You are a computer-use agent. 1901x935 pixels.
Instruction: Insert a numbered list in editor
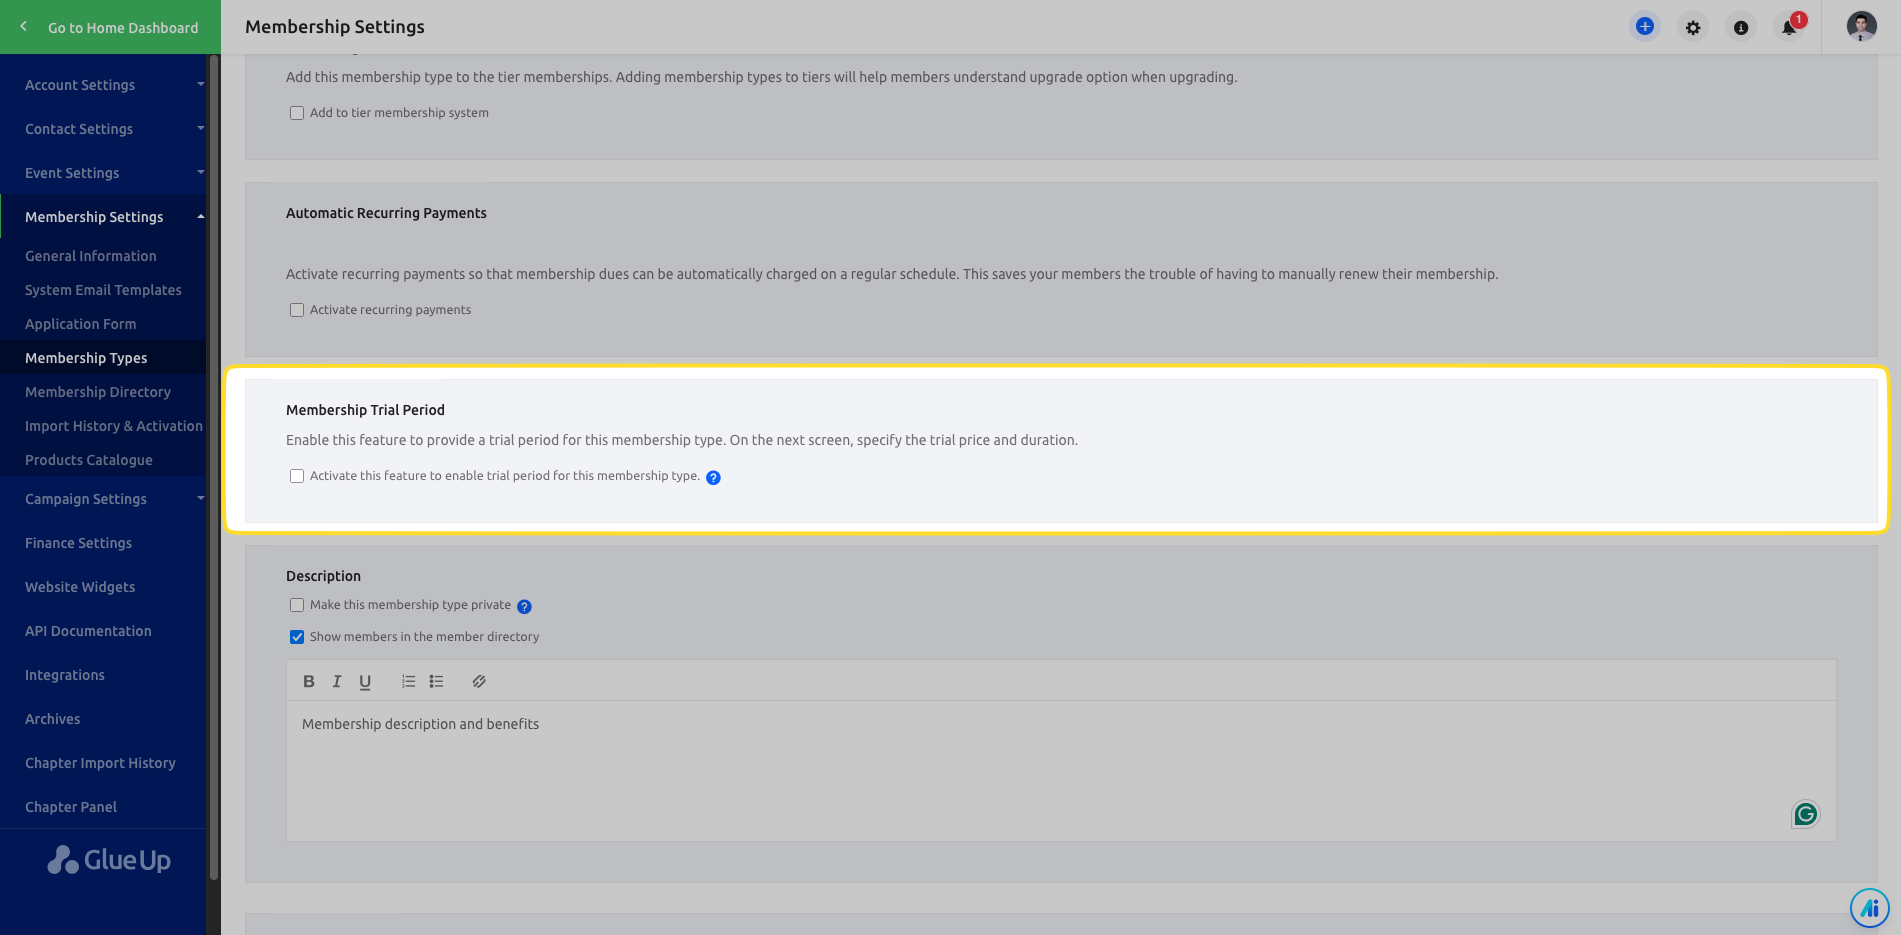point(408,682)
